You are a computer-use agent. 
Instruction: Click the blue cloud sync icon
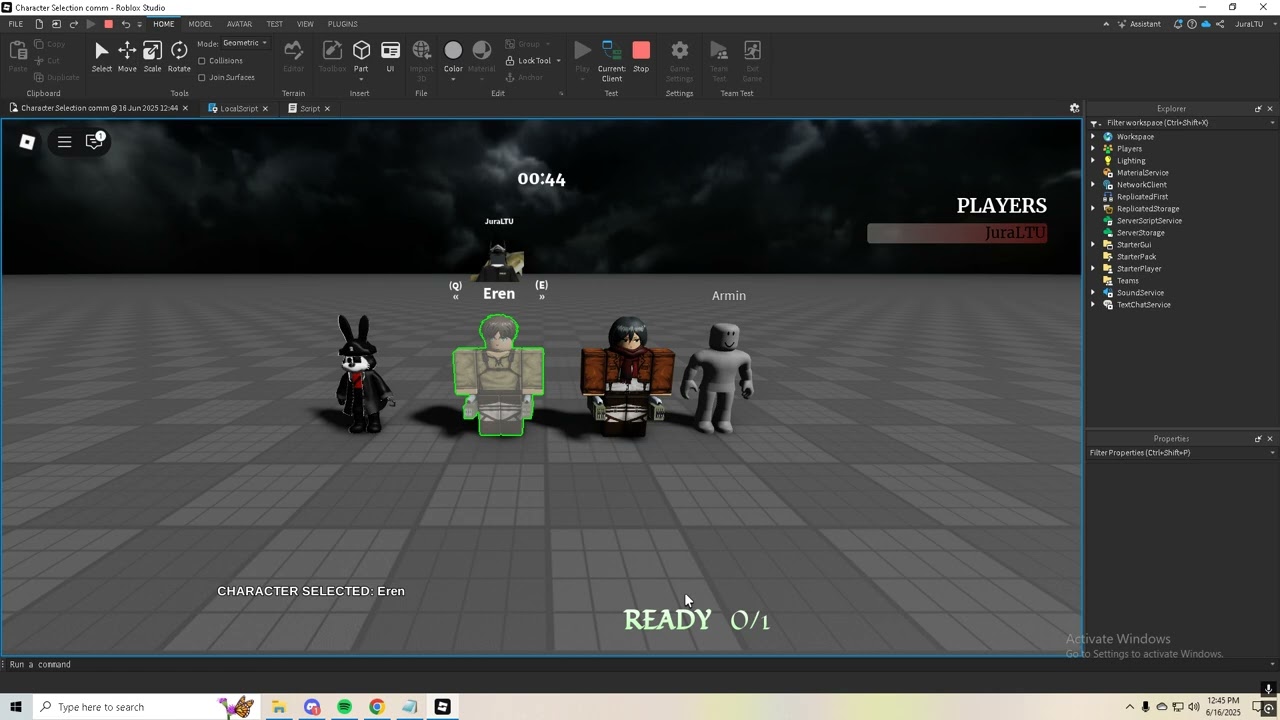click(1206, 24)
